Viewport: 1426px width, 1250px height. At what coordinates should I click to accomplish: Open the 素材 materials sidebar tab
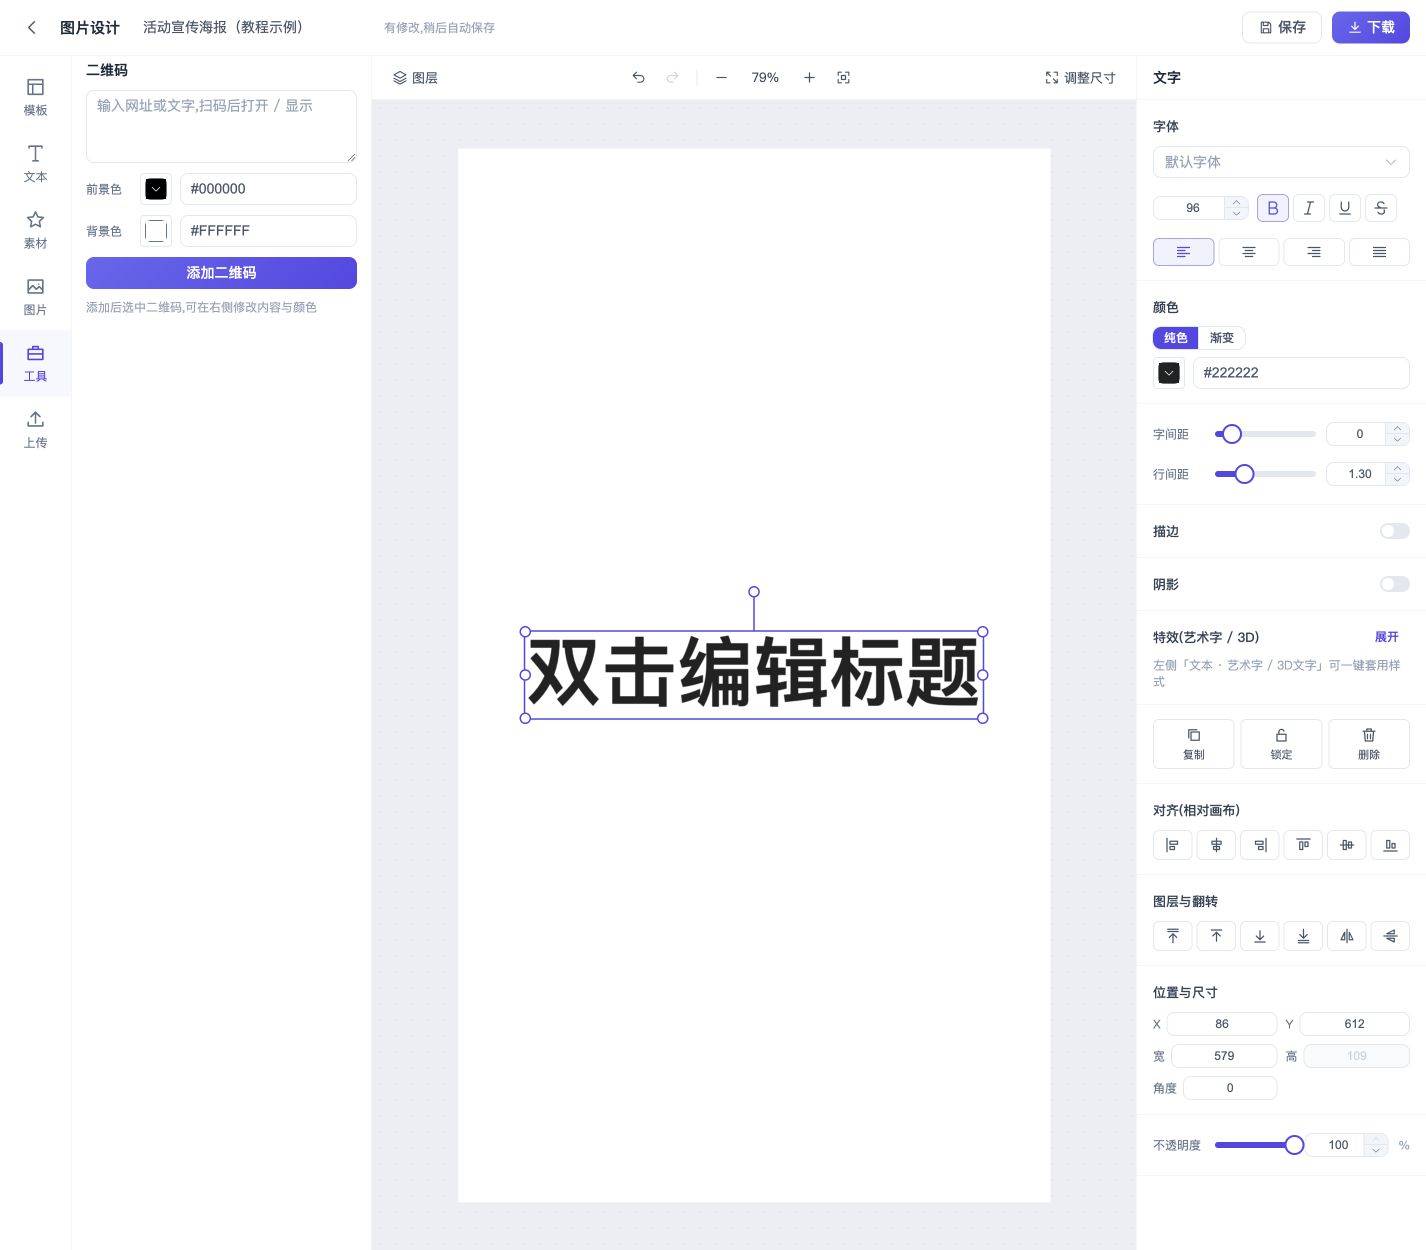point(35,230)
